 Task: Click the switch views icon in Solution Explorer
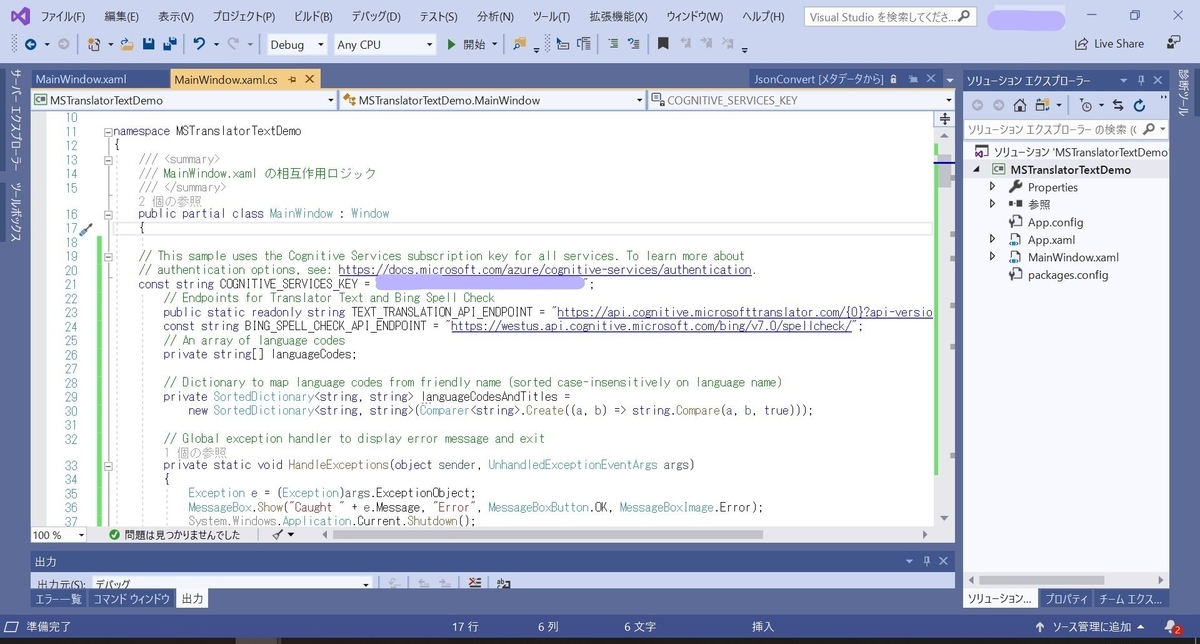coord(1044,104)
